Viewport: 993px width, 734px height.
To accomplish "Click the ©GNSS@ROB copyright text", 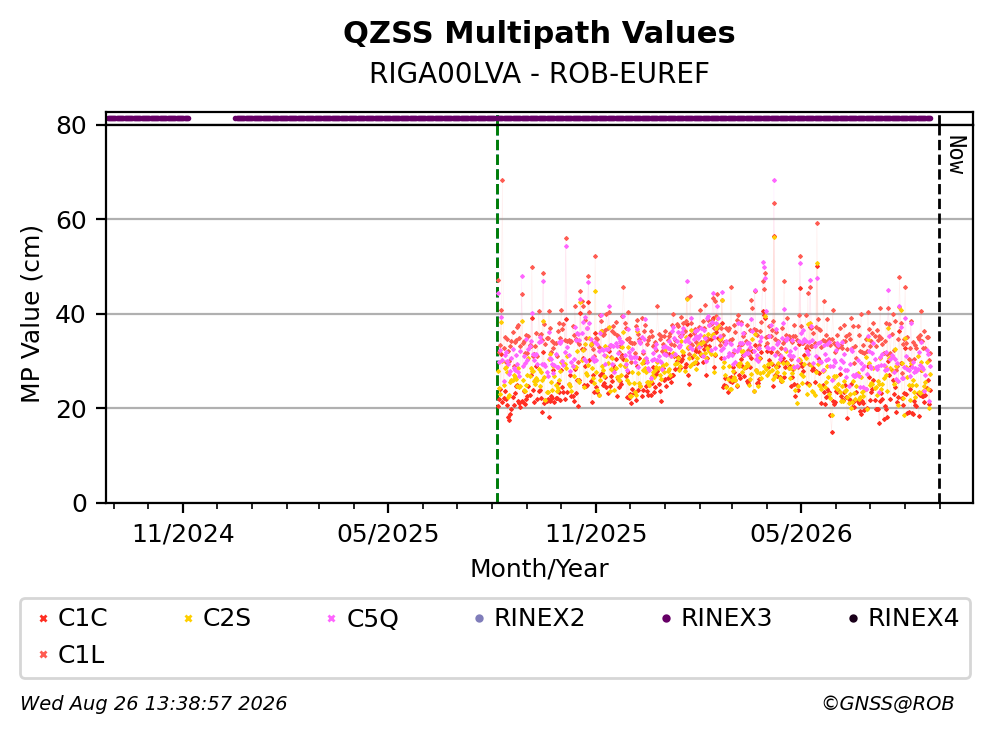I will [888, 704].
